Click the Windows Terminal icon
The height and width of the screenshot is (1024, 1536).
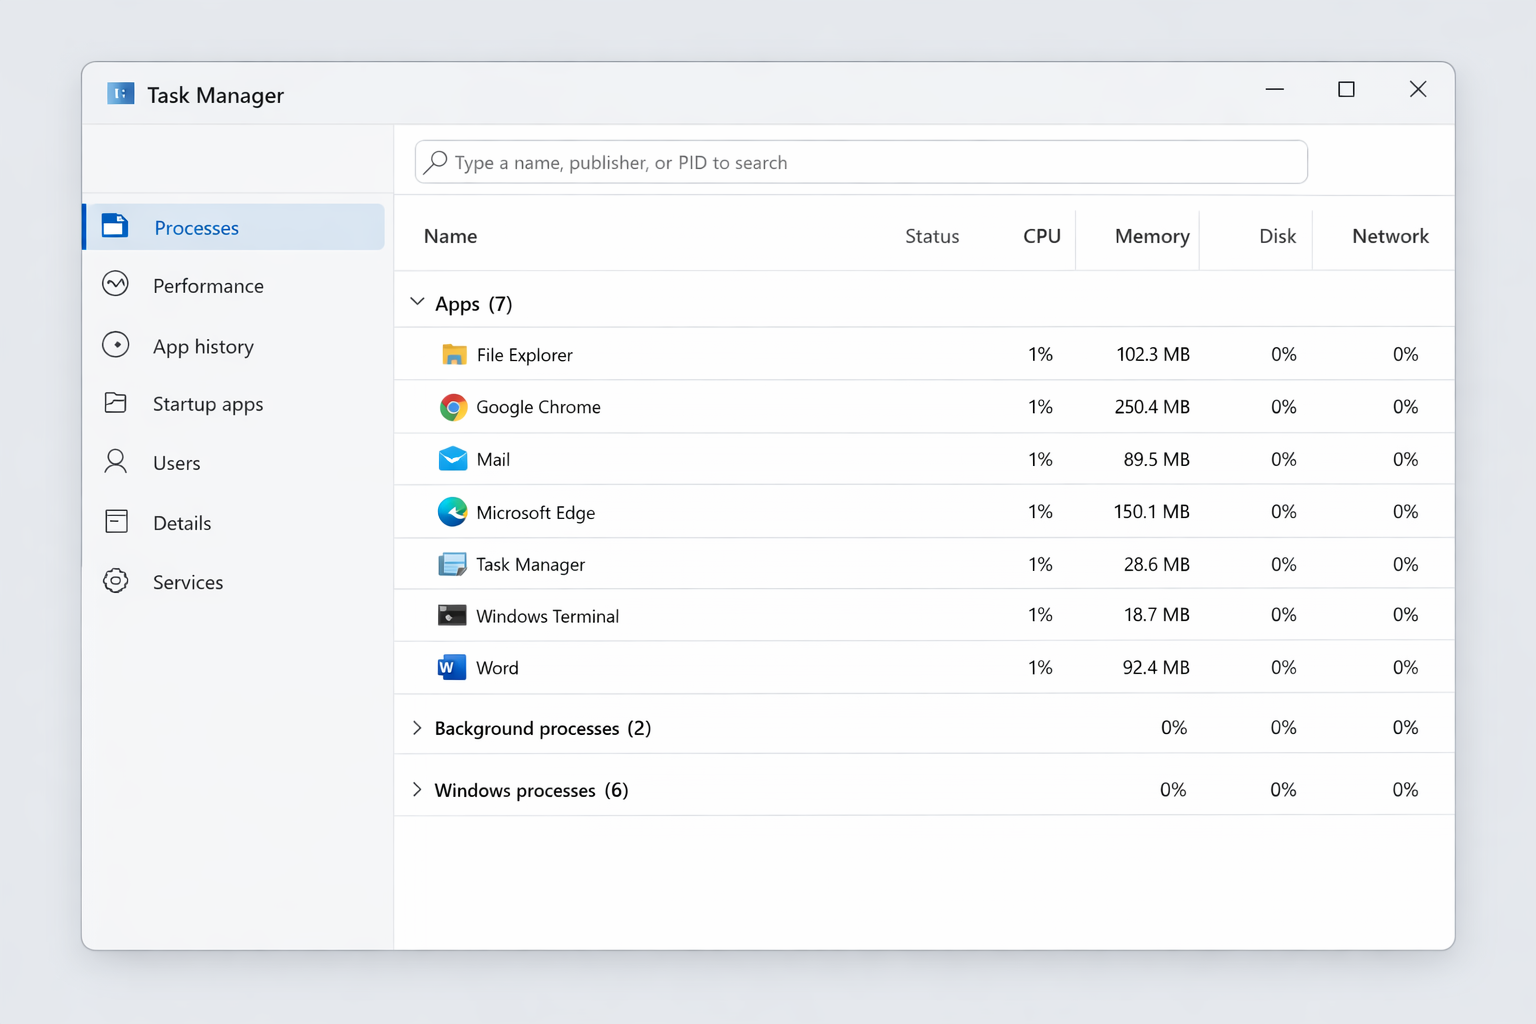point(452,615)
